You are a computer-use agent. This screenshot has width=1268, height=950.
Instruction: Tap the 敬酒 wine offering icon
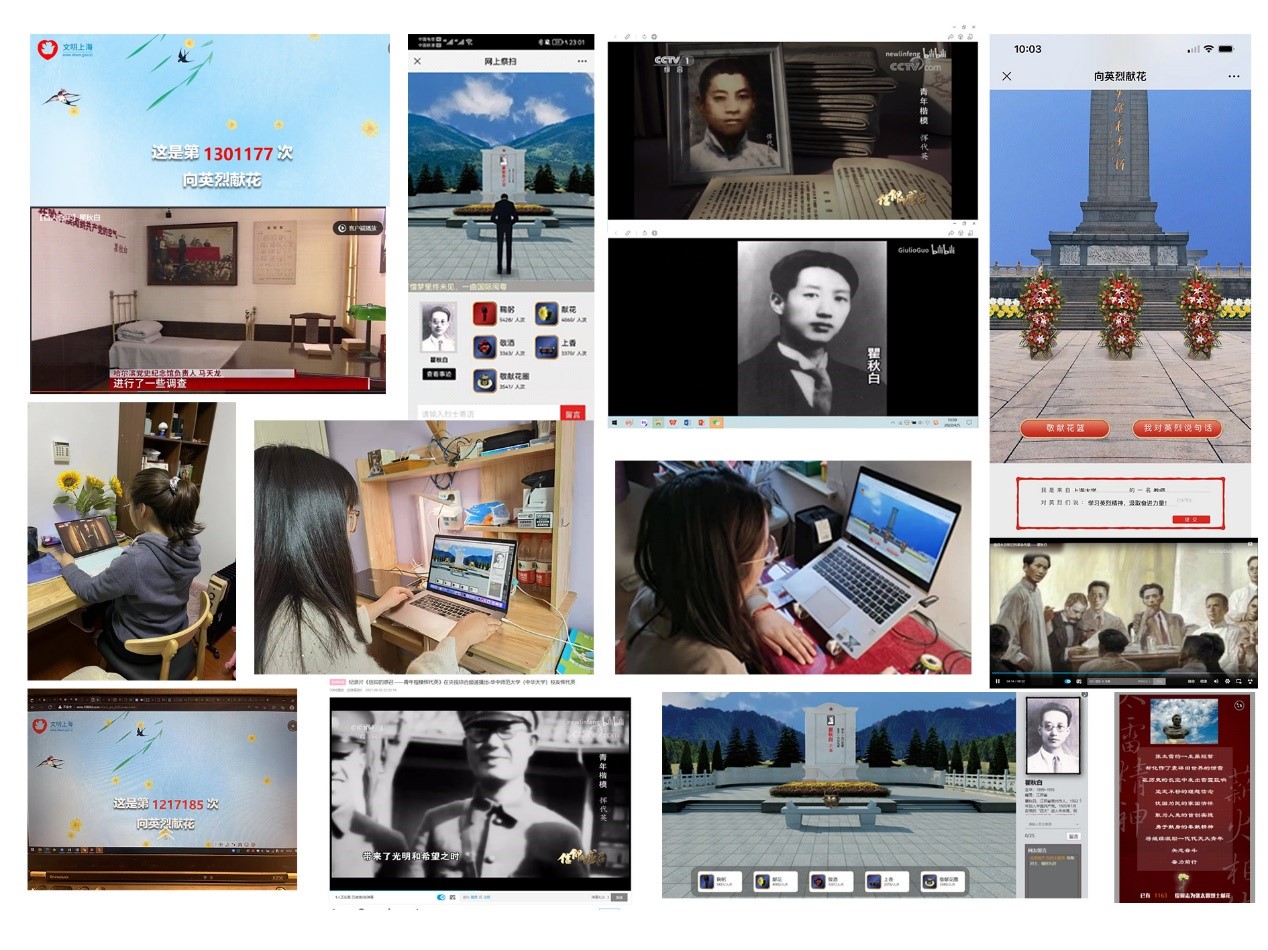coord(485,347)
